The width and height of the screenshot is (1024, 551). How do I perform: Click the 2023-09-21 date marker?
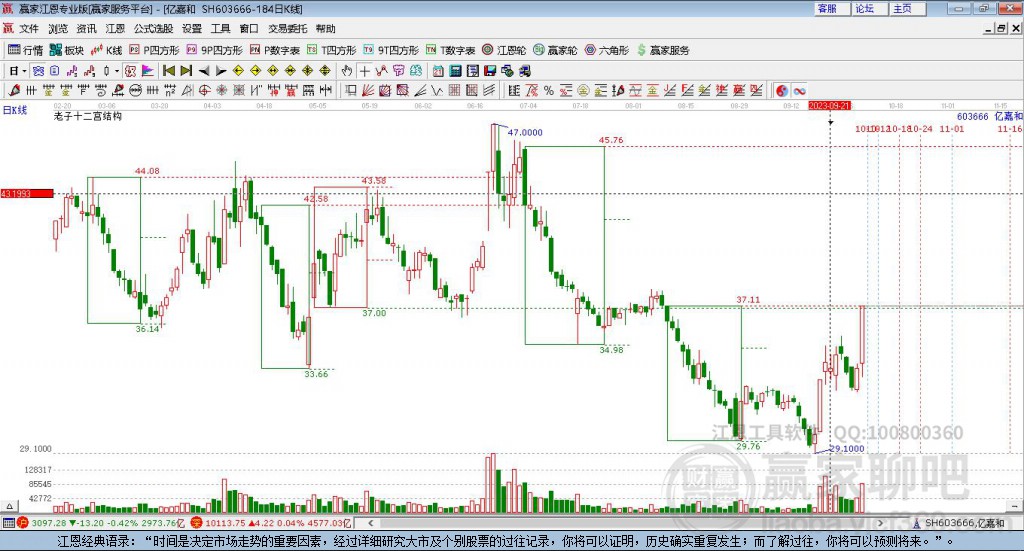point(829,105)
